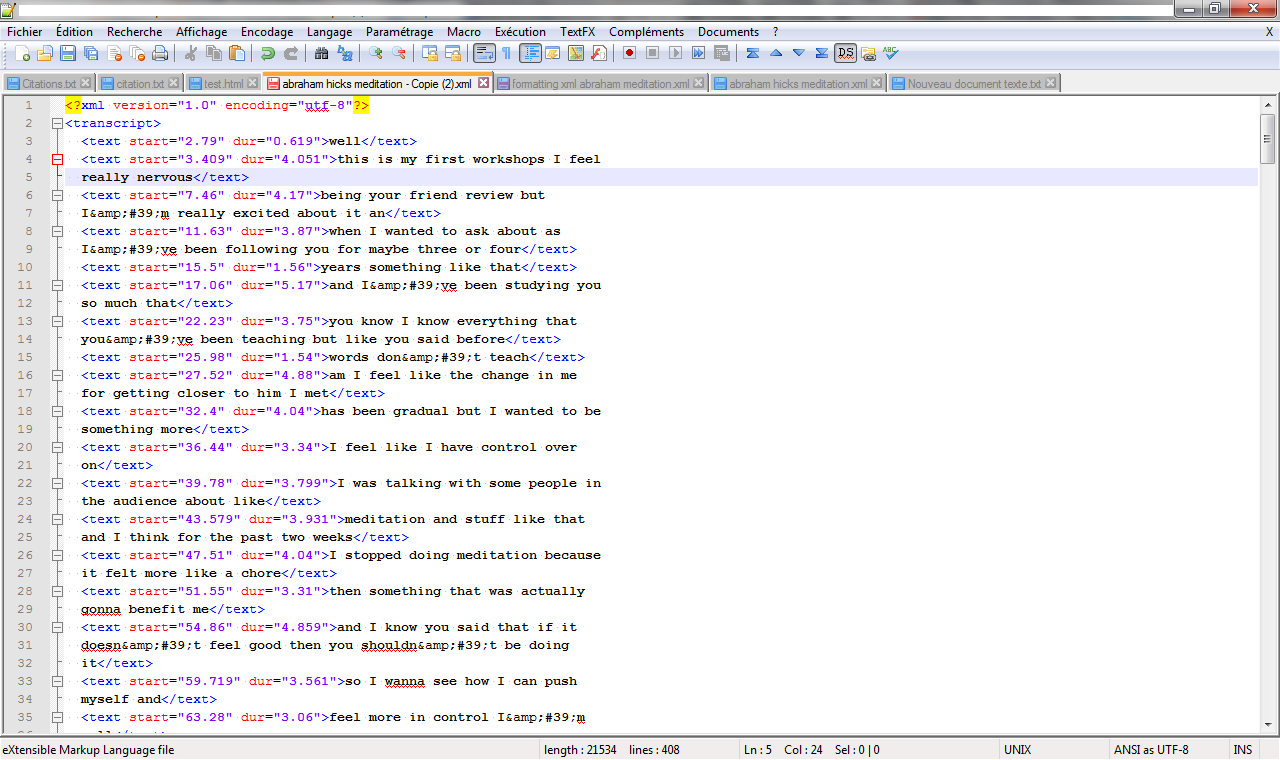Create a new document
This screenshot has width=1280, height=760.
[23, 52]
